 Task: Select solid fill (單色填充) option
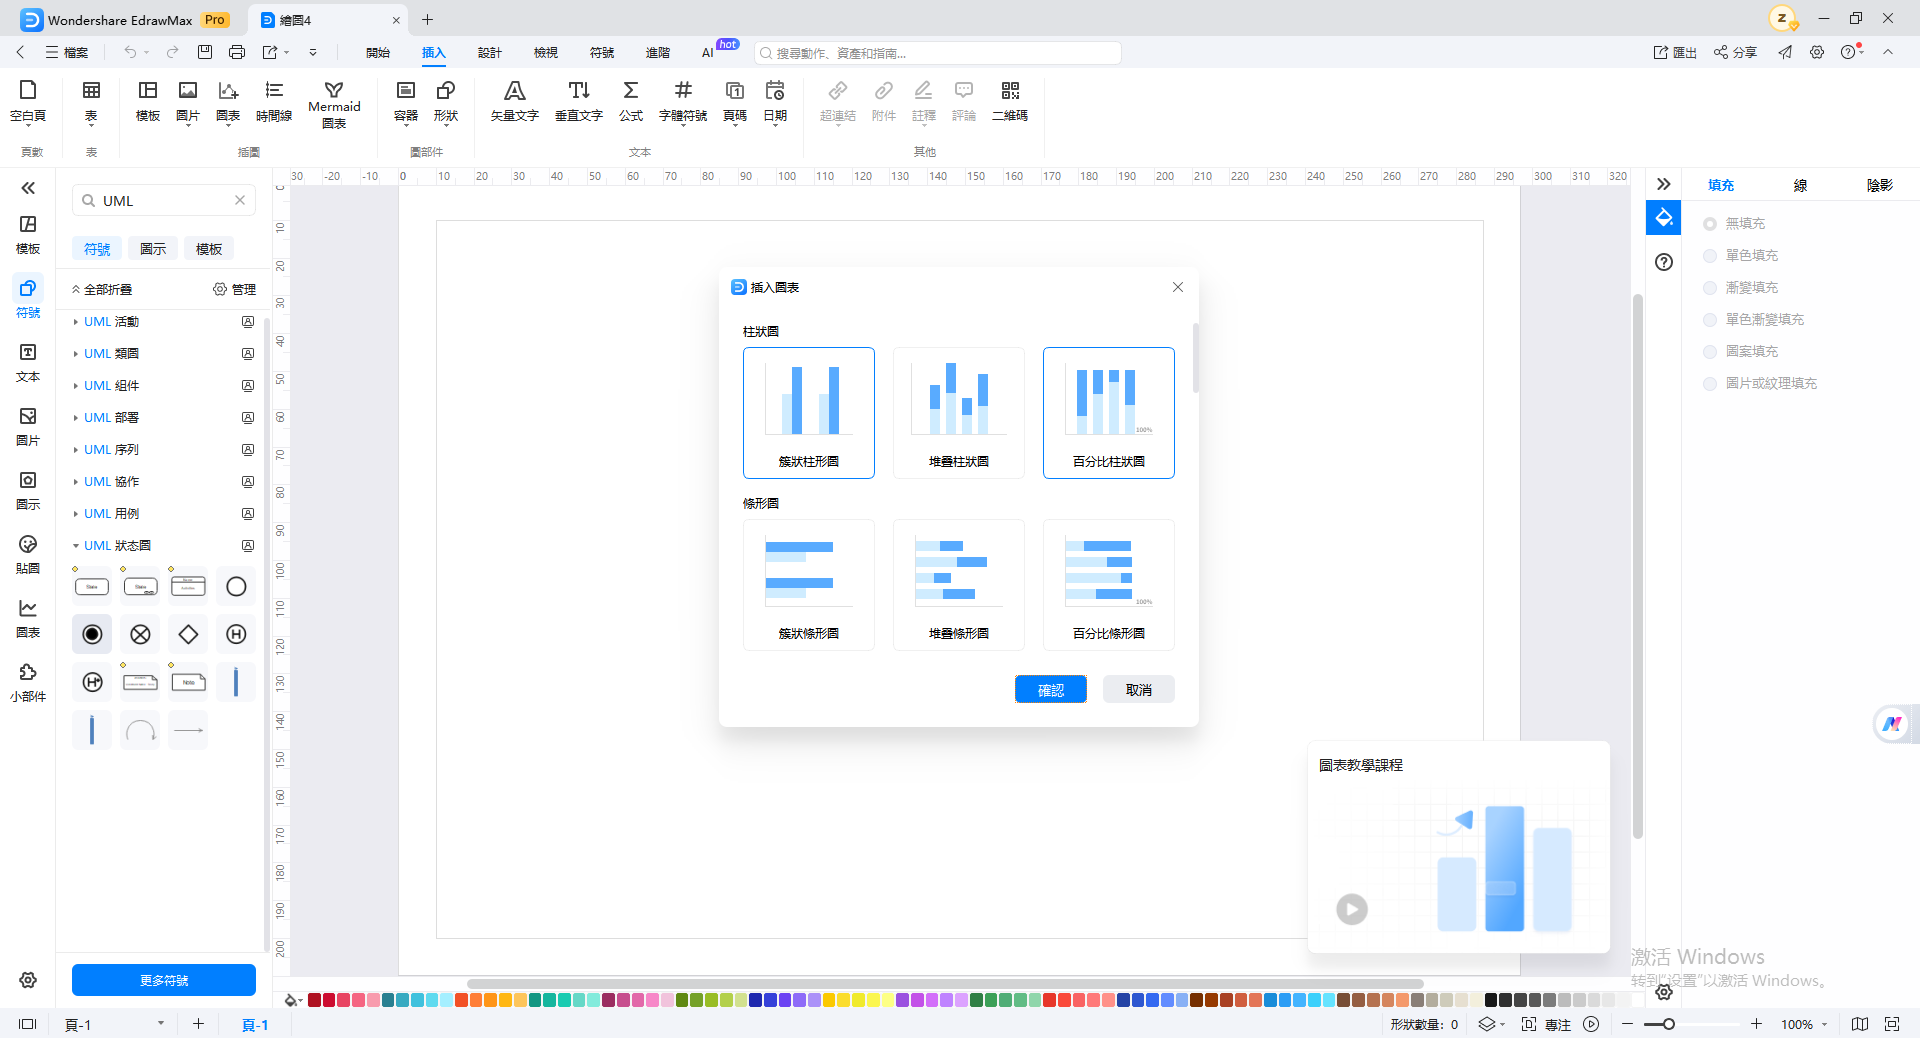click(x=1741, y=256)
